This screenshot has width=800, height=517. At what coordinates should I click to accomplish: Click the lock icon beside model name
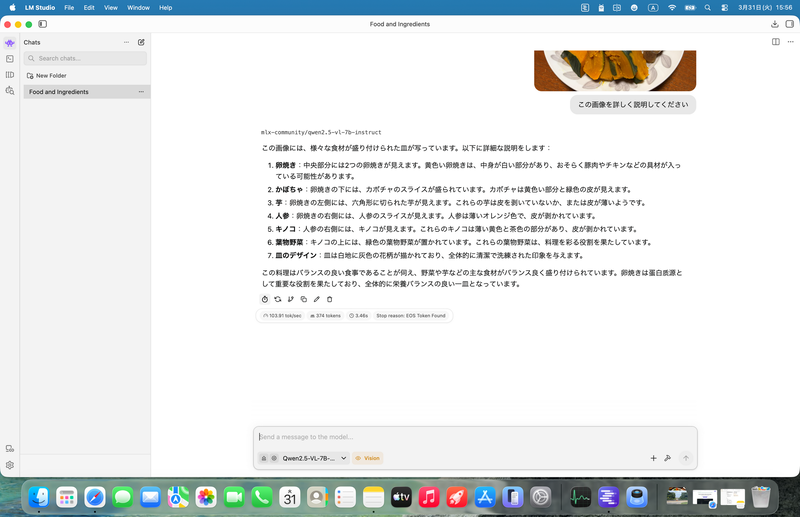264,458
